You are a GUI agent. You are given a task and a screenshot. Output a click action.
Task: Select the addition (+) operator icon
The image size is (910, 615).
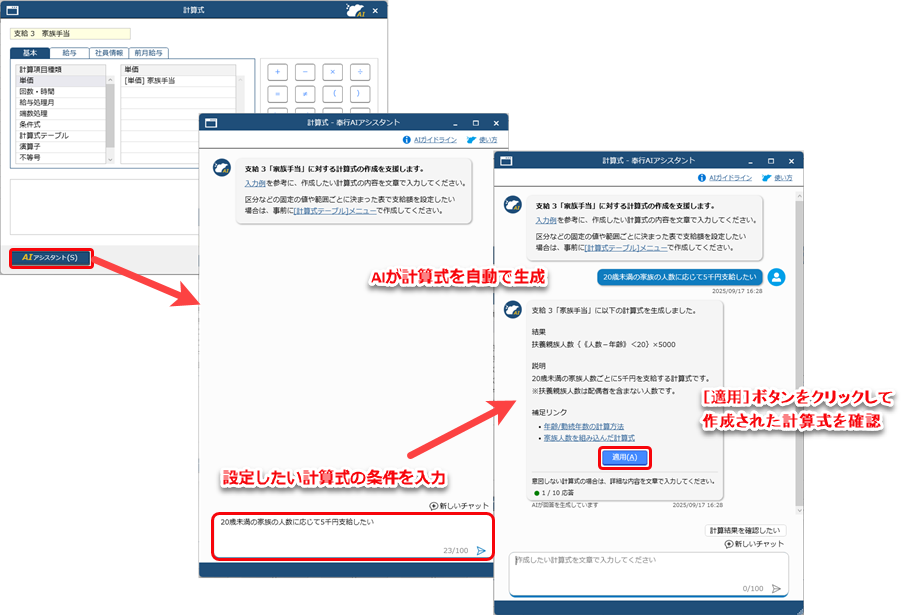277,72
